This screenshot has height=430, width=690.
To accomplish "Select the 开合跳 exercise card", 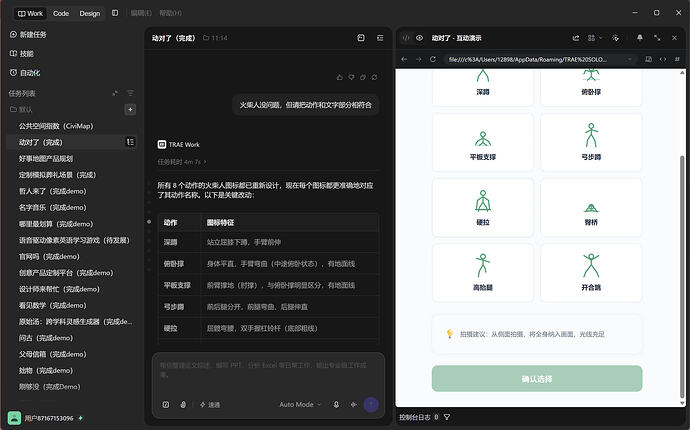I will [x=591, y=273].
